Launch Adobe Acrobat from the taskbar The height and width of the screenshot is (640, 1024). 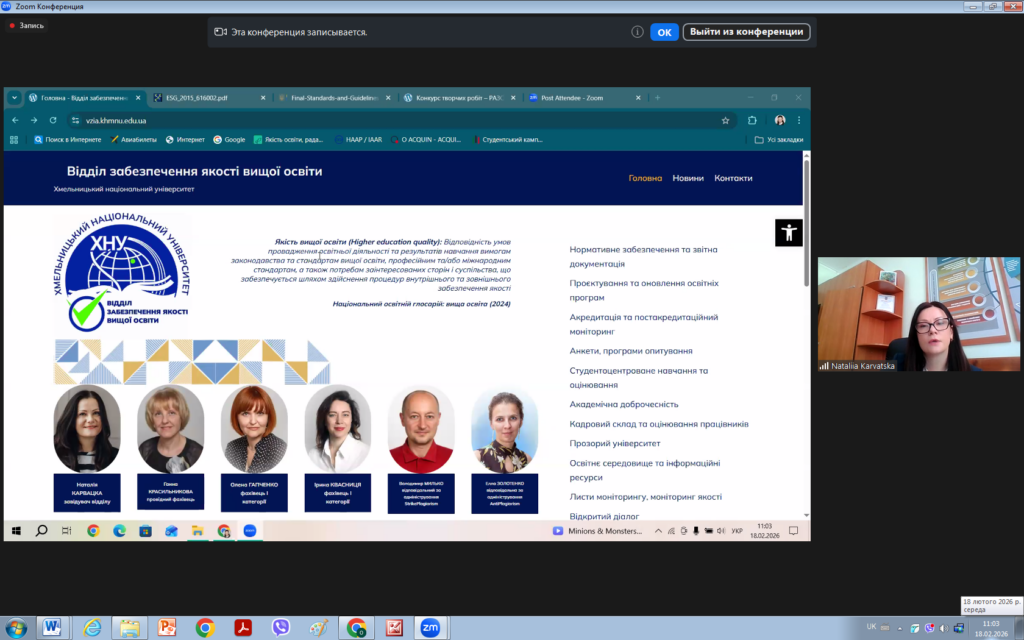click(x=243, y=627)
